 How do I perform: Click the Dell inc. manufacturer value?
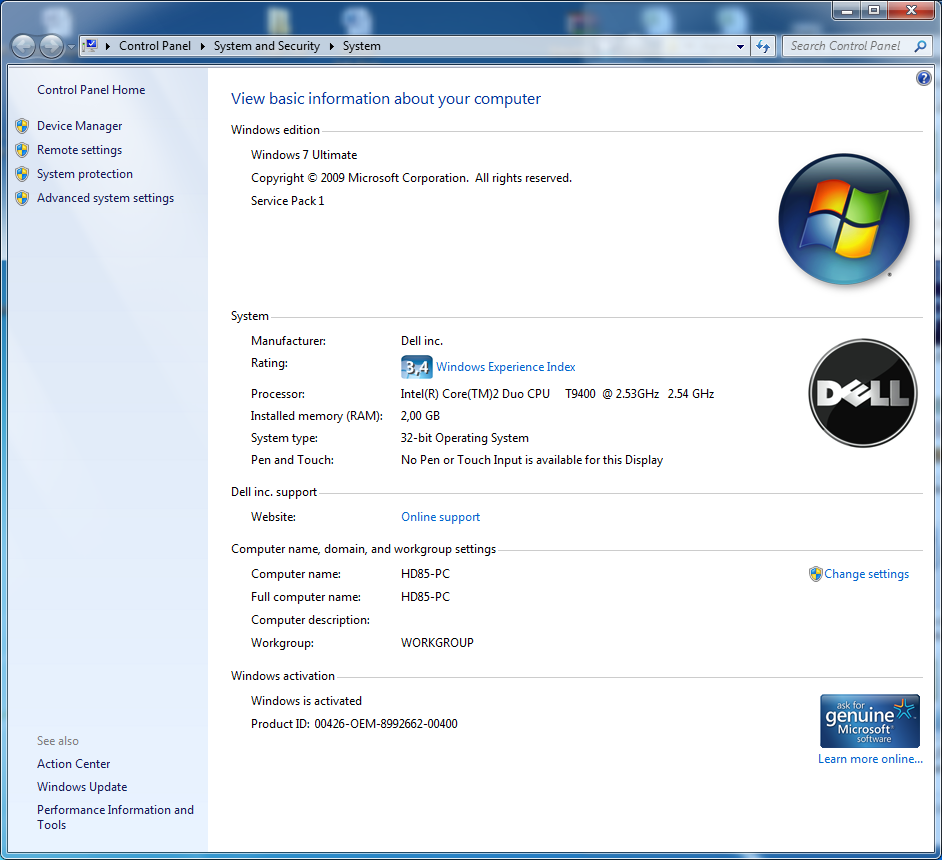click(x=422, y=341)
